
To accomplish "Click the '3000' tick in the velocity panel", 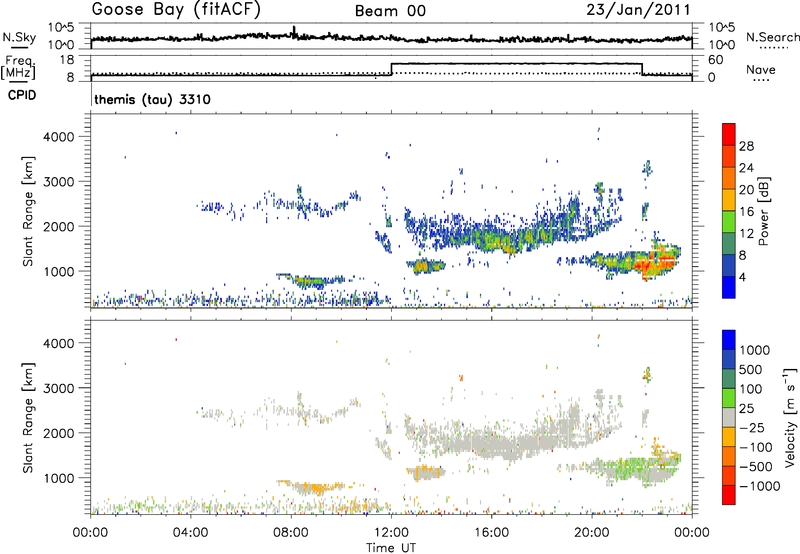I will pos(61,388).
